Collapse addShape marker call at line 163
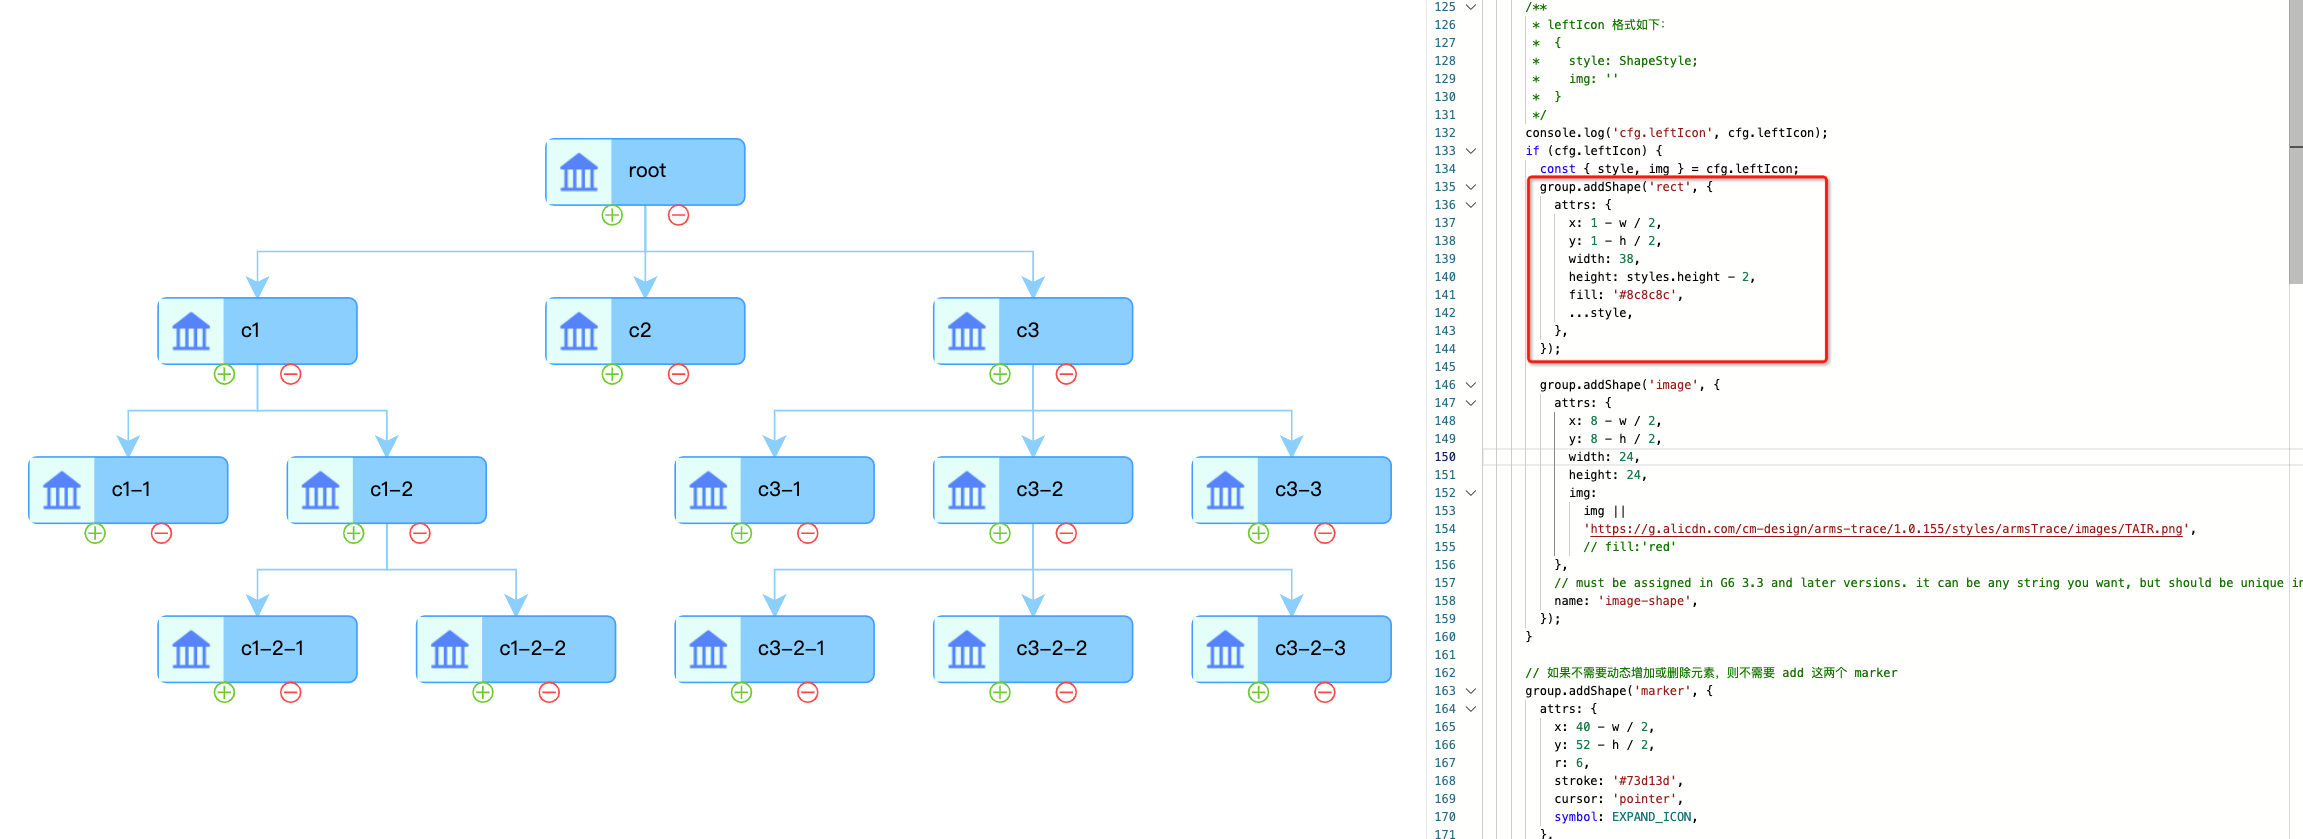Image resolution: width=2303 pixels, height=839 pixels. [x=1471, y=691]
